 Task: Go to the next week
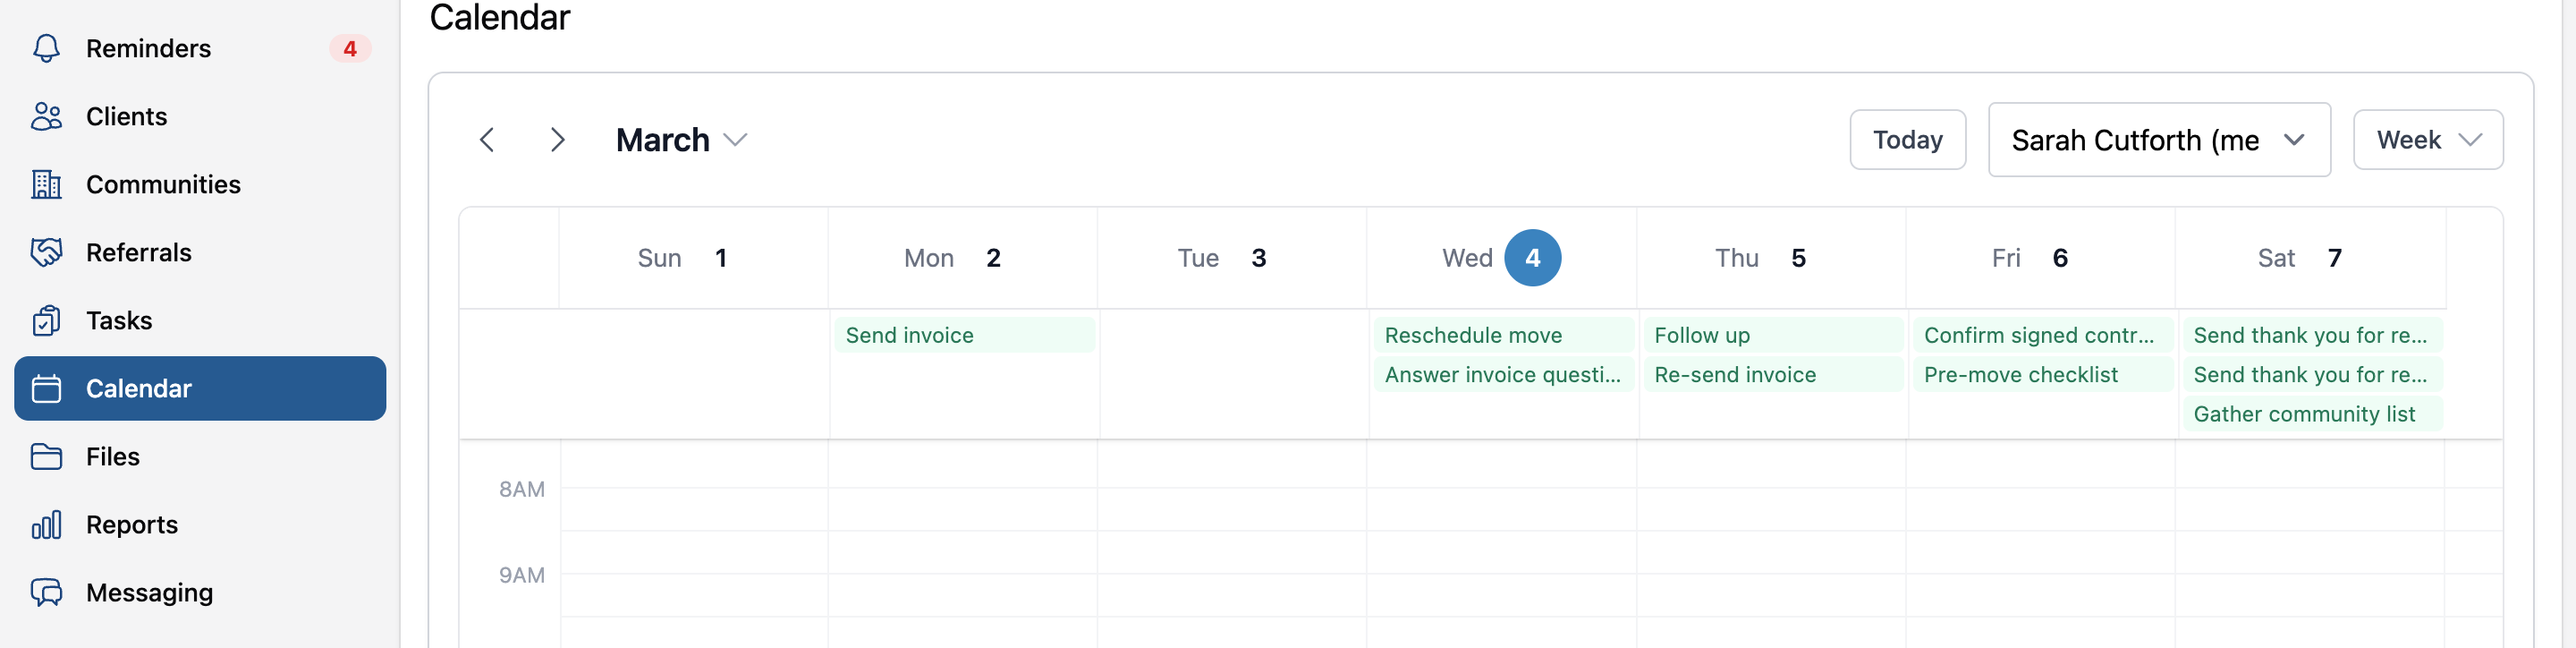(x=558, y=140)
